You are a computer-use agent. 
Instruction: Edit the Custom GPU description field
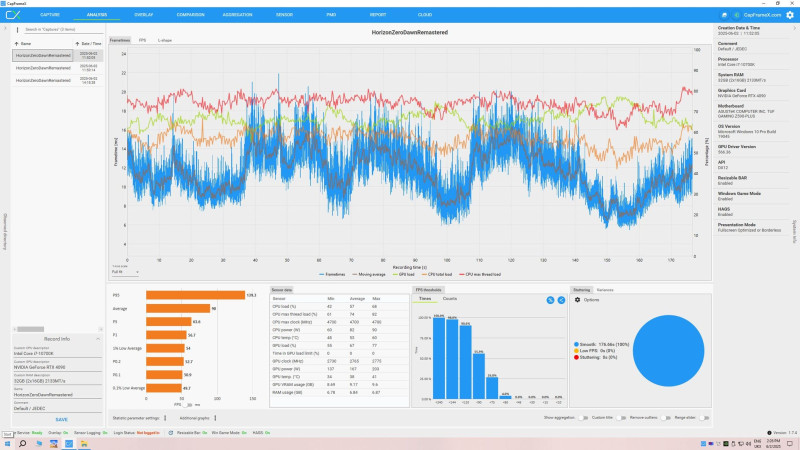pyautogui.click(x=57, y=367)
